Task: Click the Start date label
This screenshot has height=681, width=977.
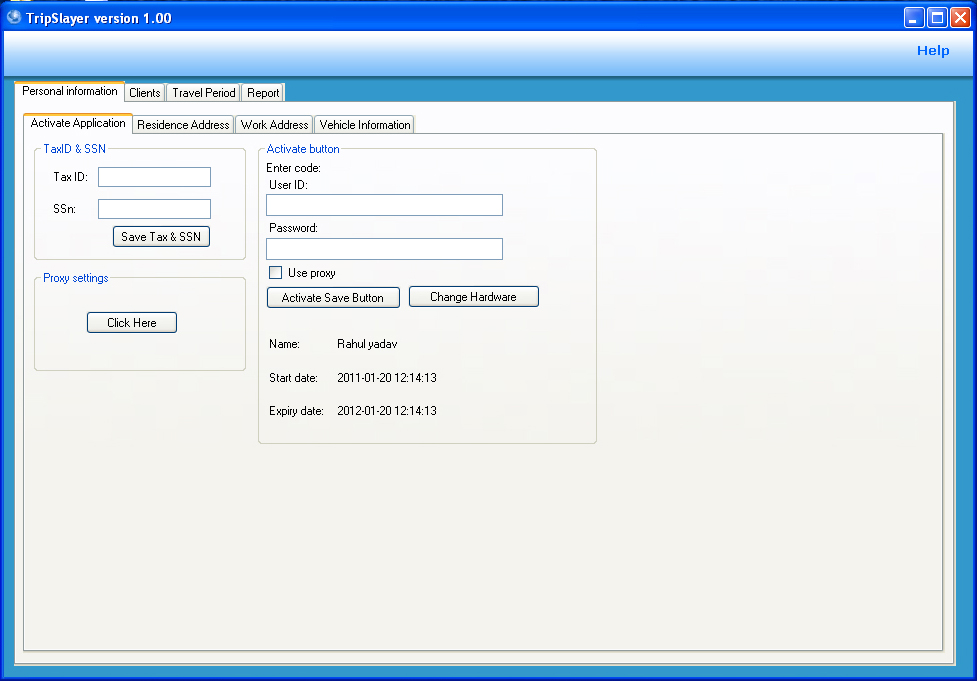Action: (293, 378)
